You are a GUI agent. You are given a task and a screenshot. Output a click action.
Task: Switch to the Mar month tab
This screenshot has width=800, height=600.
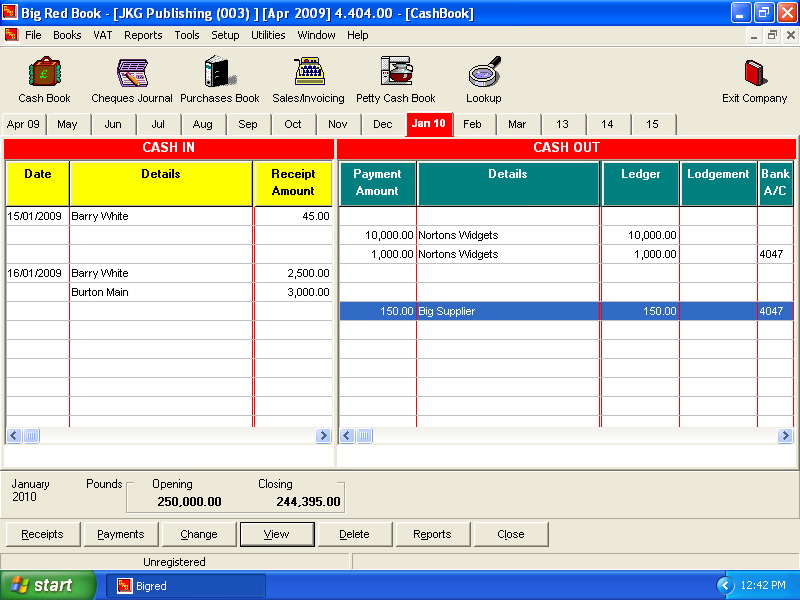coord(517,124)
